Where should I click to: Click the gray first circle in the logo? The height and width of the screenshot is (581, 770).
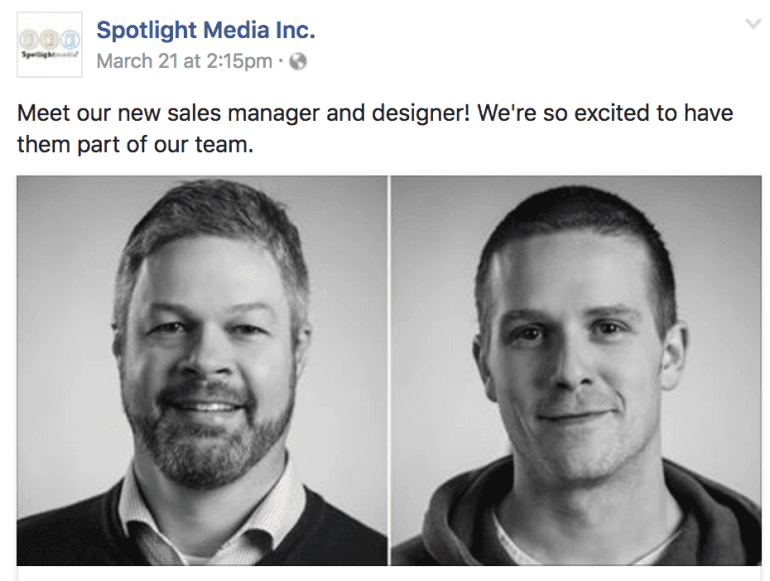[29, 39]
